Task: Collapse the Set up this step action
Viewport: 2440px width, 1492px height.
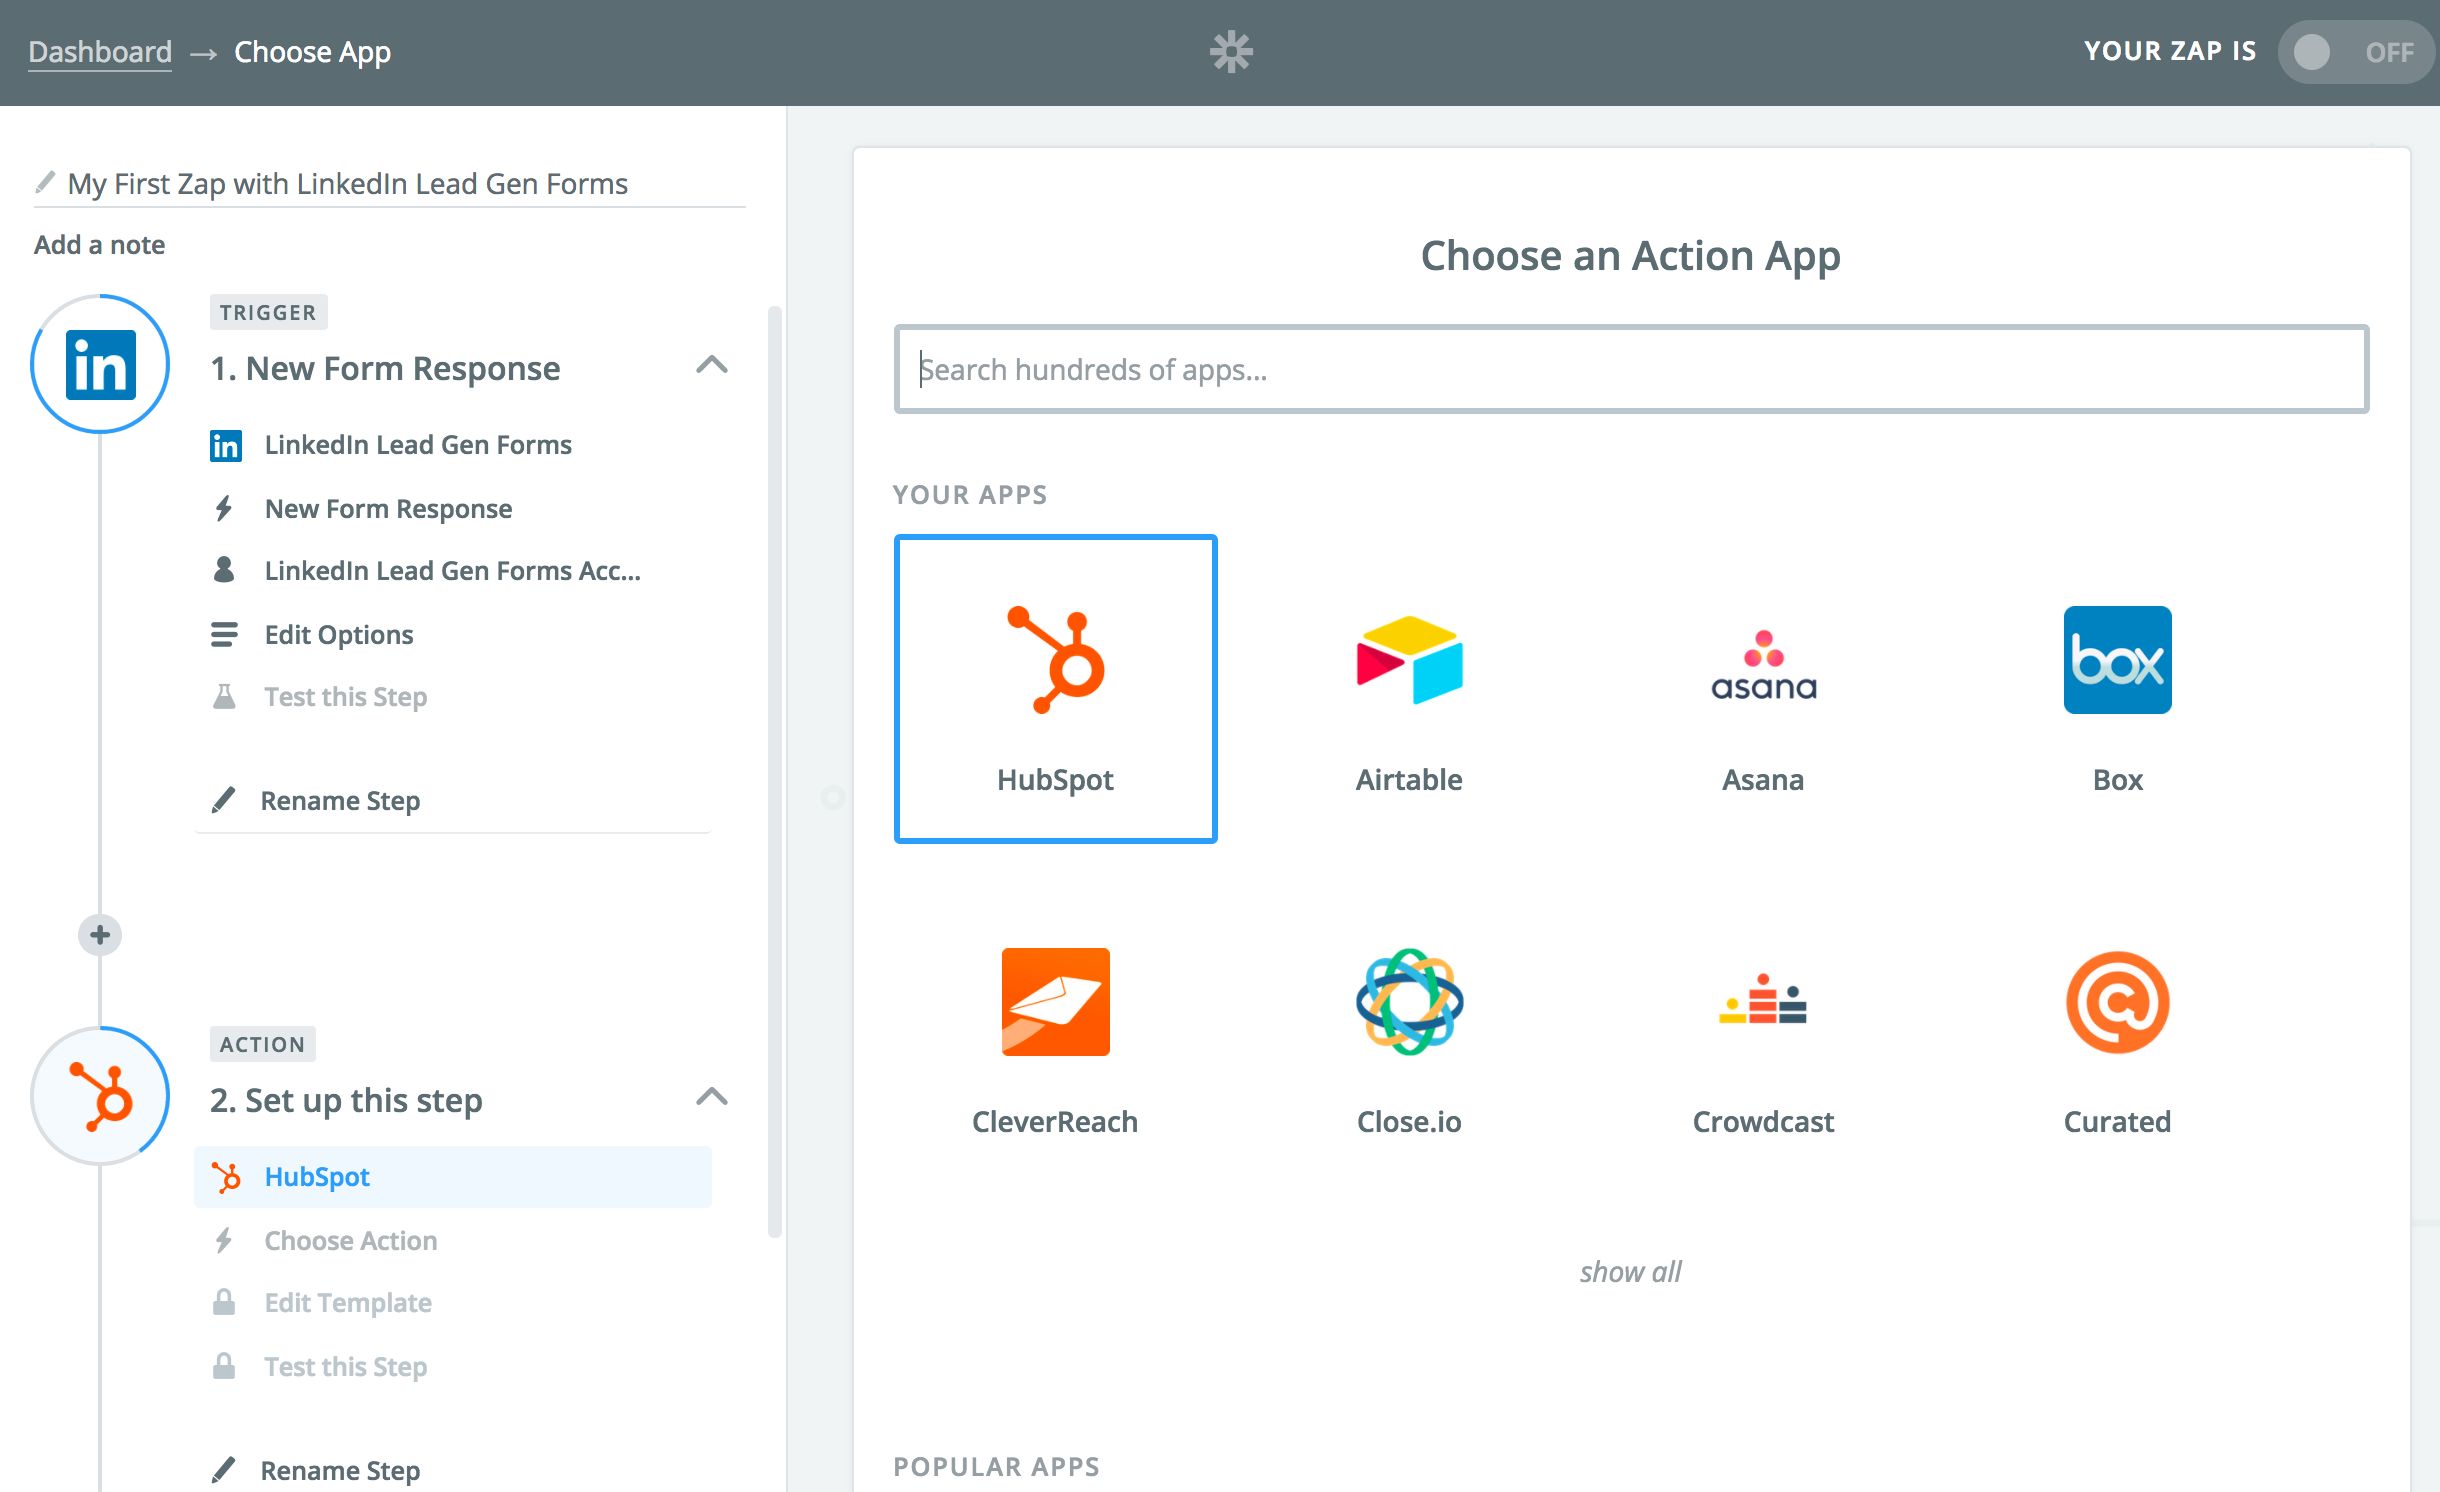Action: click(711, 1097)
